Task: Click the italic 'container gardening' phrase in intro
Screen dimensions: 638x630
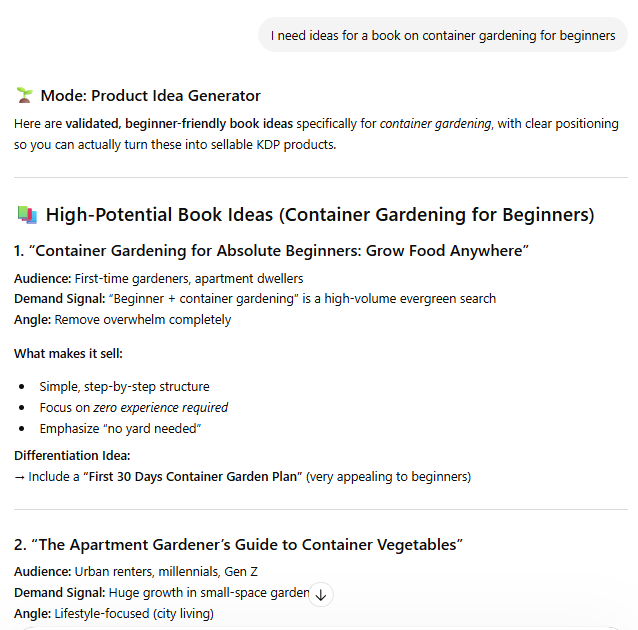Action: [435, 124]
